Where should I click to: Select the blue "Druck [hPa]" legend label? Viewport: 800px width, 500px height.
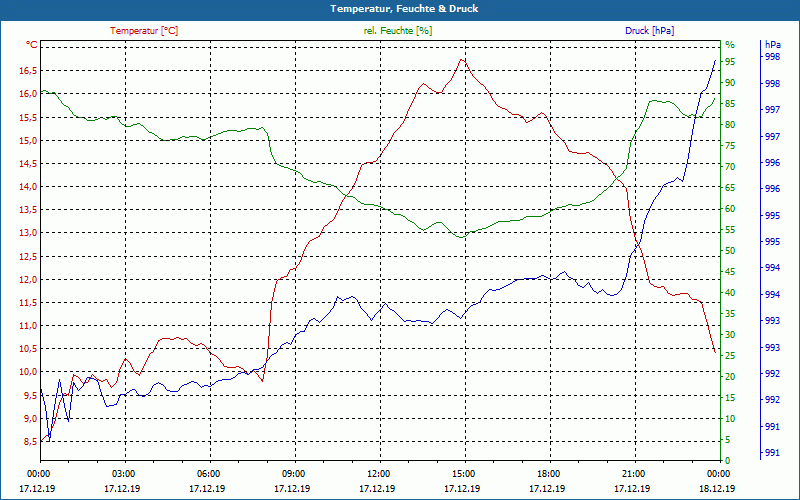click(x=649, y=31)
